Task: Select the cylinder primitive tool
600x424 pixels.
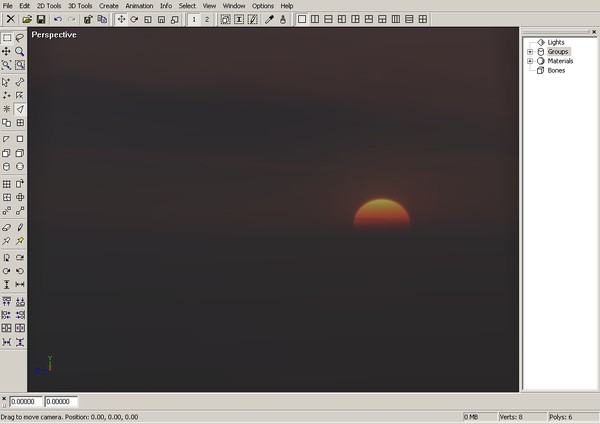Action: [x=7, y=166]
